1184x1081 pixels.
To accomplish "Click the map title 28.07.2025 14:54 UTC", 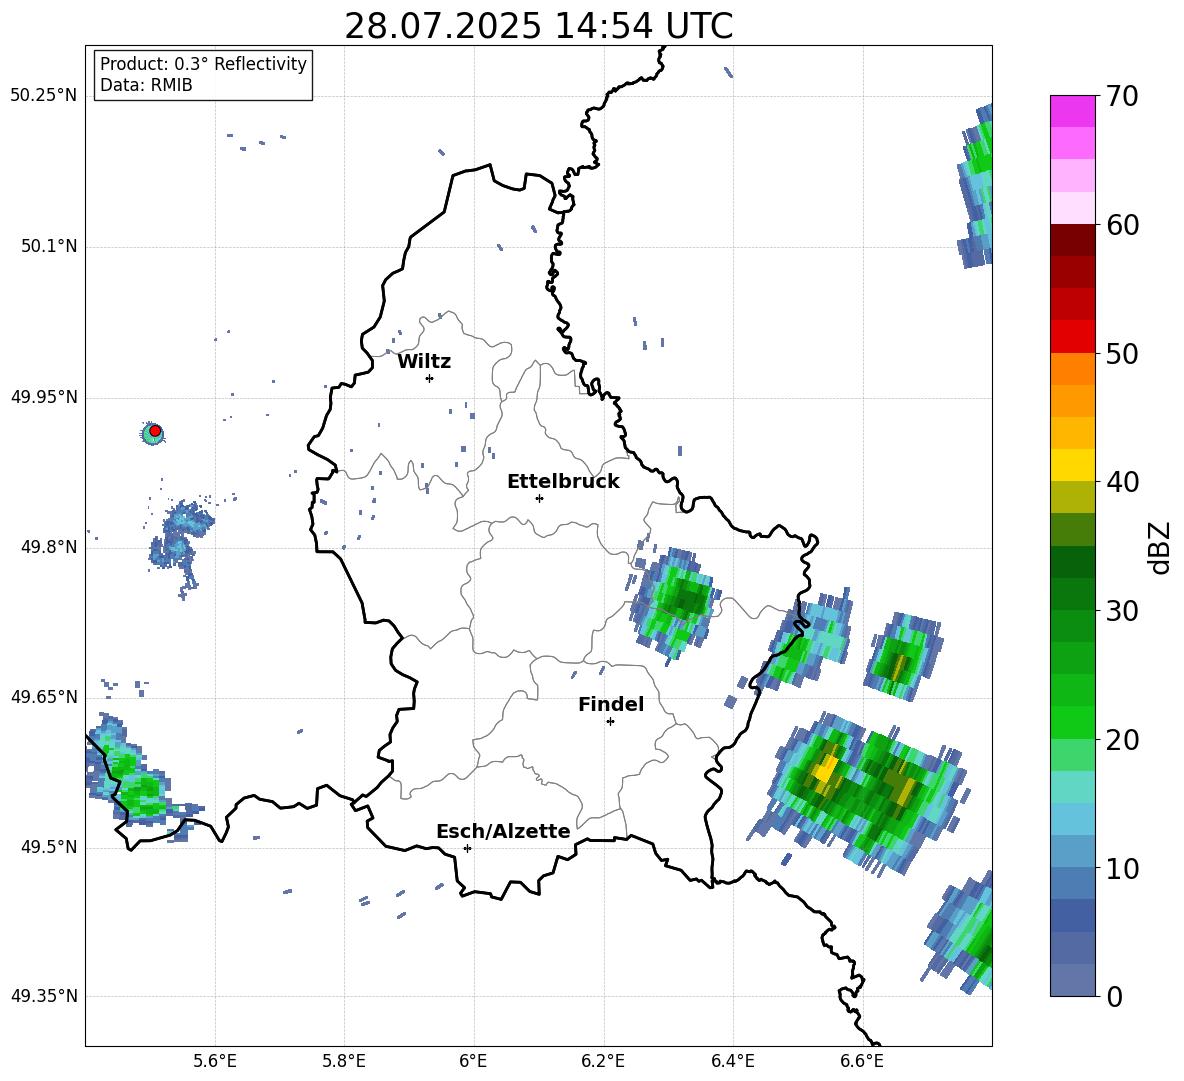I will coord(538,26).
